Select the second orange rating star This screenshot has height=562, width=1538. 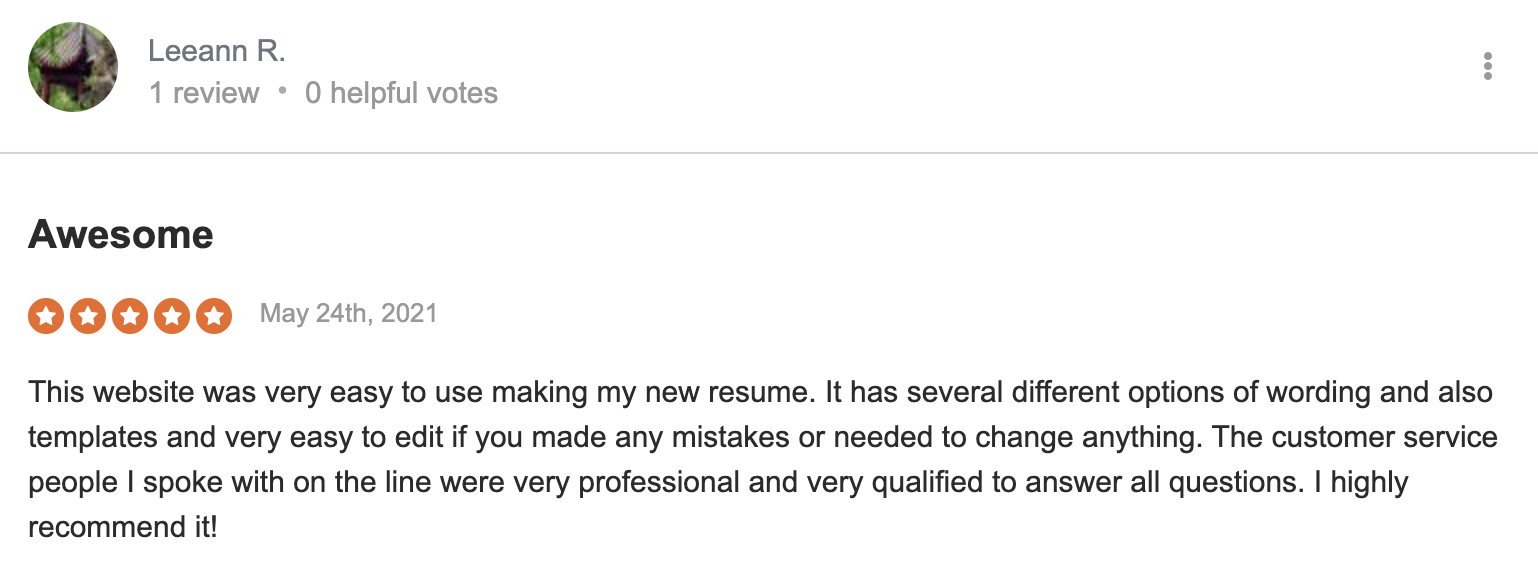click(88, 316)
